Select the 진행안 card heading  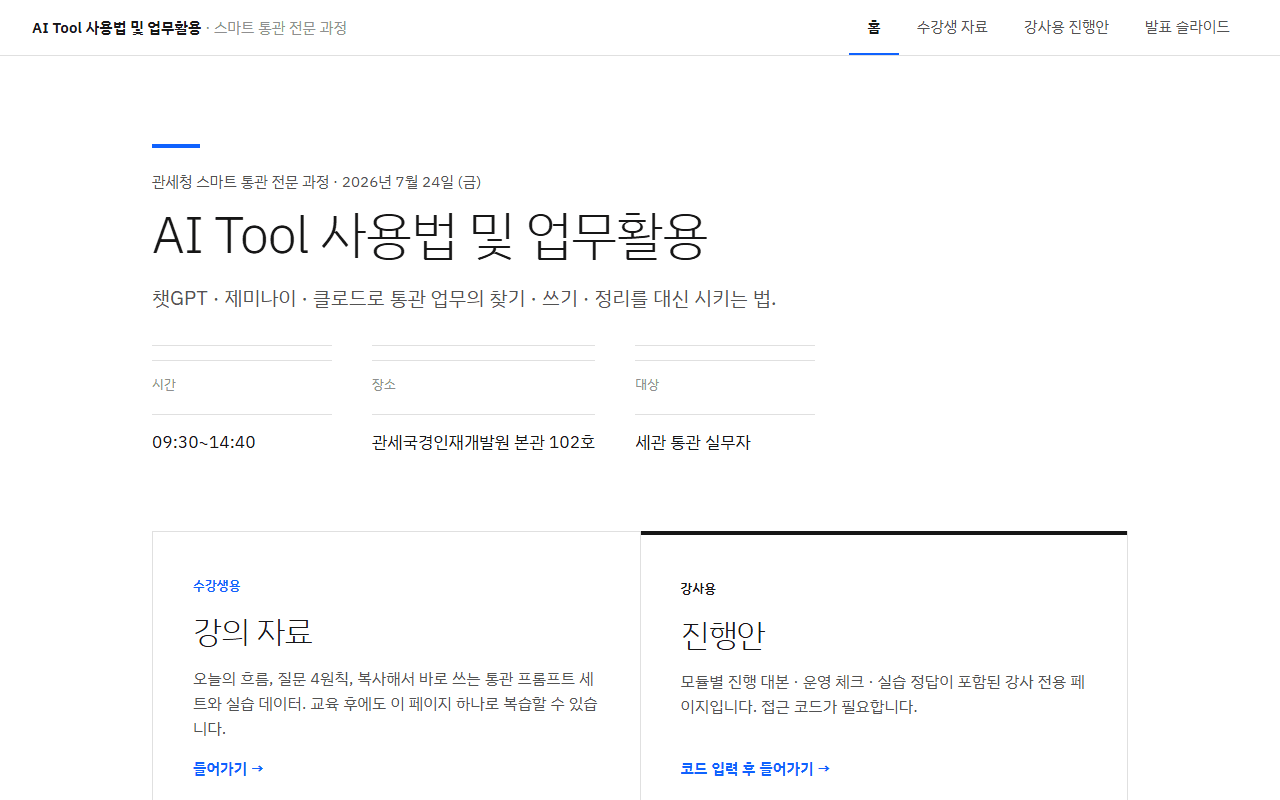[723, 635]
